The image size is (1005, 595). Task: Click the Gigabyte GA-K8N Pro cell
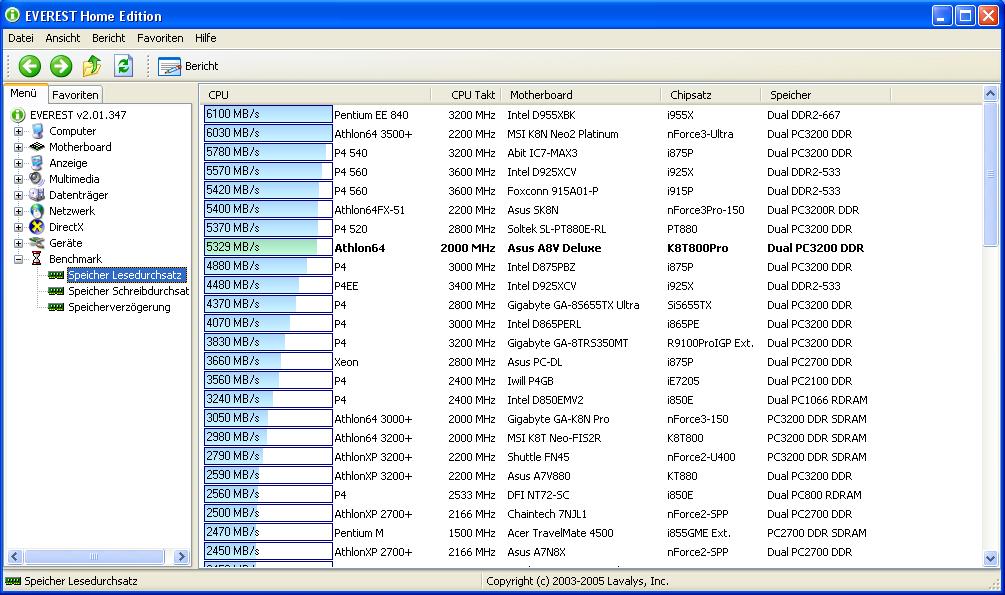pyautogui.click(x=558, y=419)
